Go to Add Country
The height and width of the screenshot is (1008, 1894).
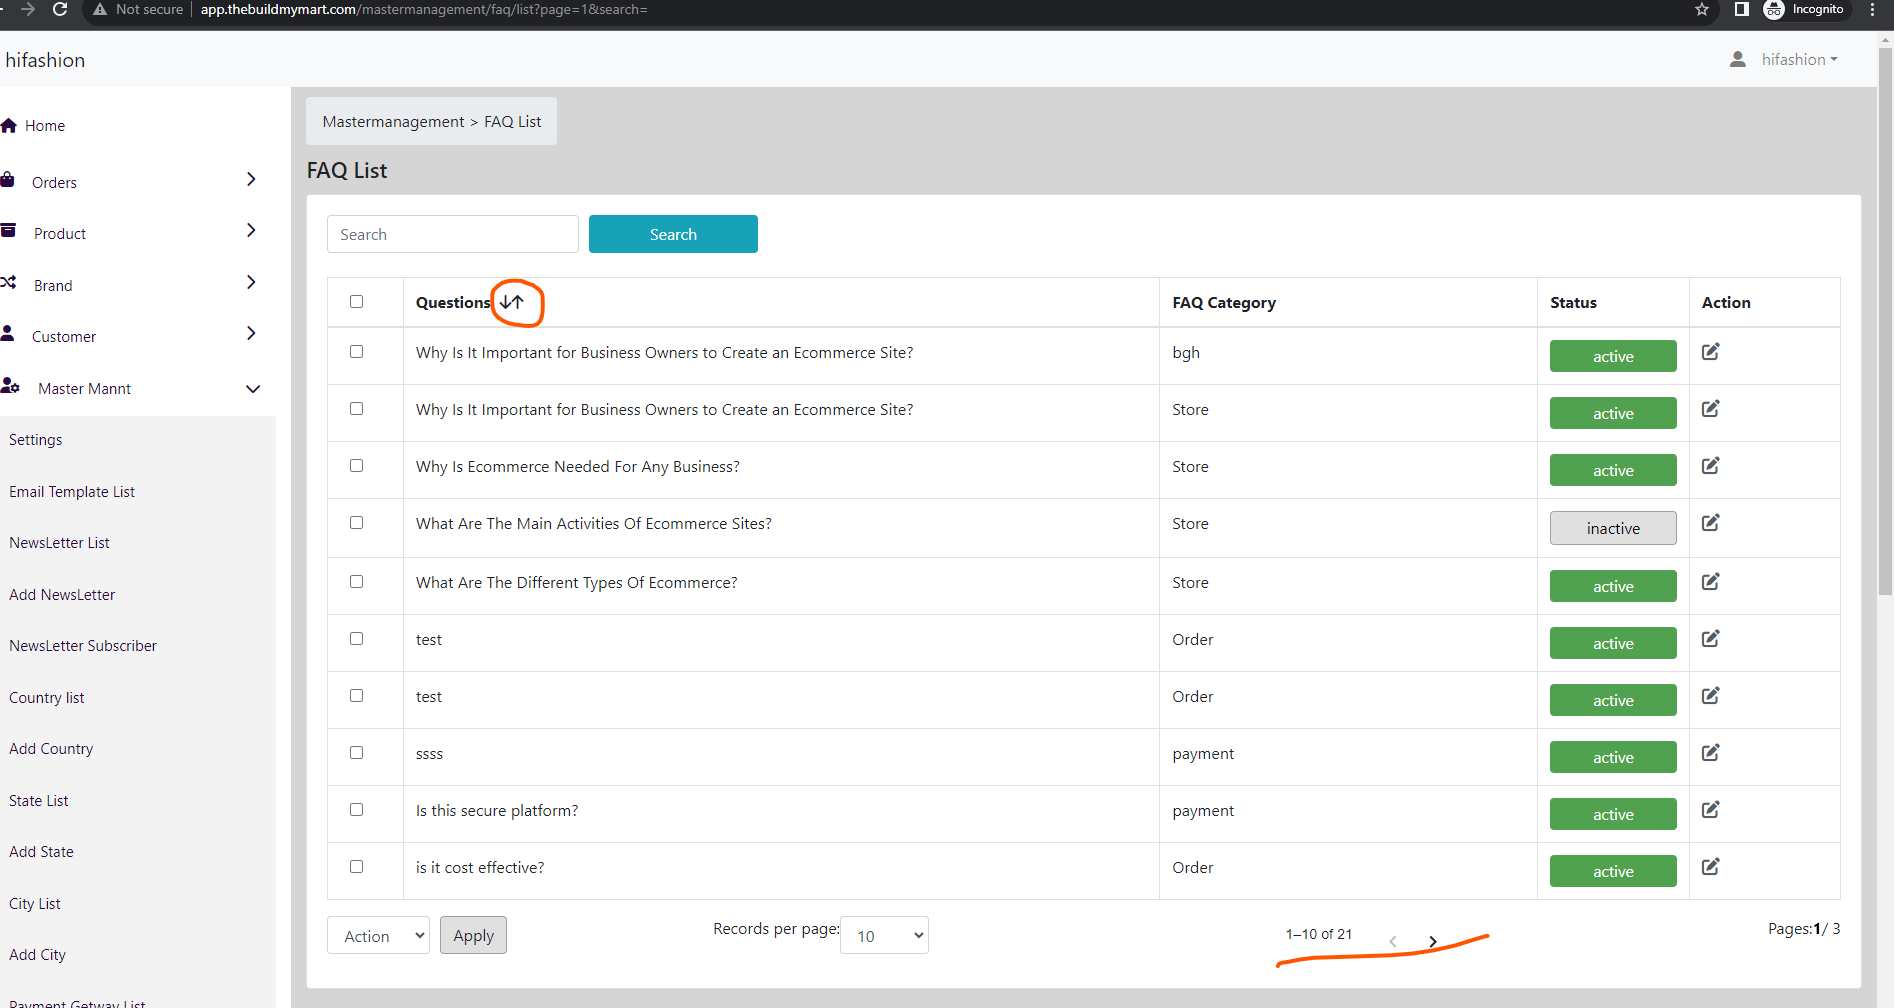51,749
